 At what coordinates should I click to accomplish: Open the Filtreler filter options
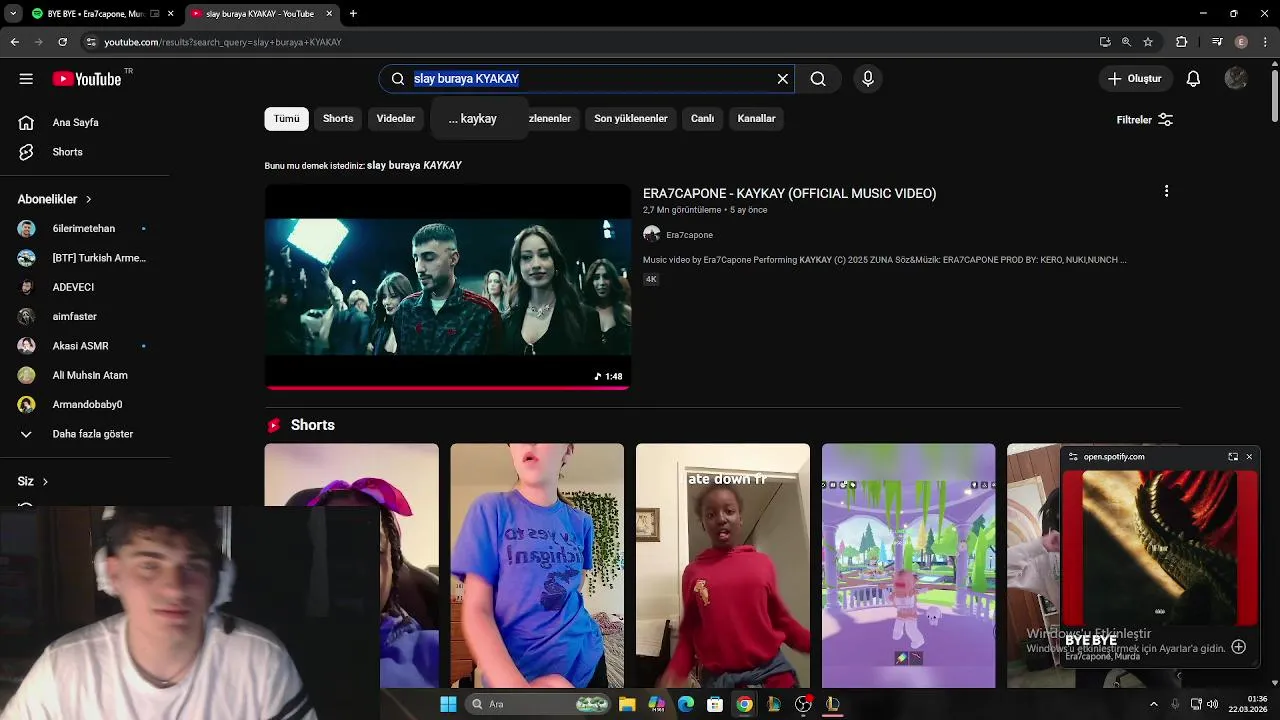tap(1144, 120)
